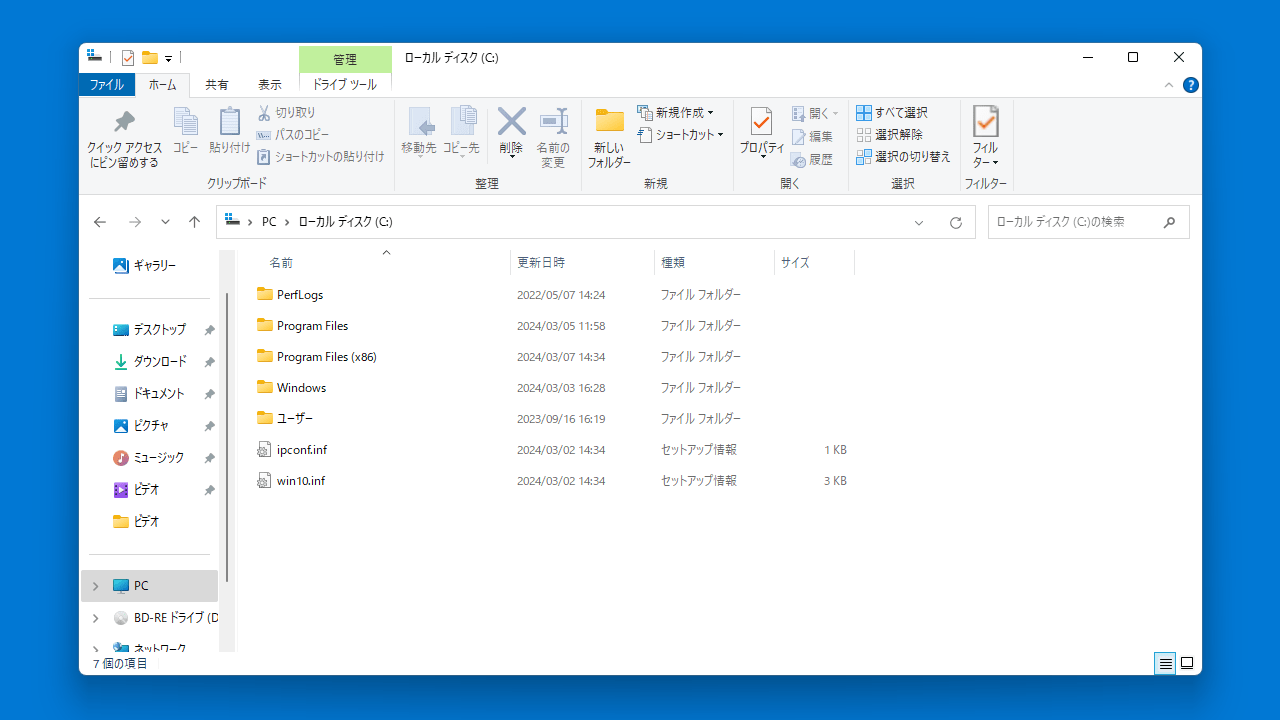This screenshot has width=1280, height=720.
Task: Switch to the 共有 (Share) tab
Action: 217,85
